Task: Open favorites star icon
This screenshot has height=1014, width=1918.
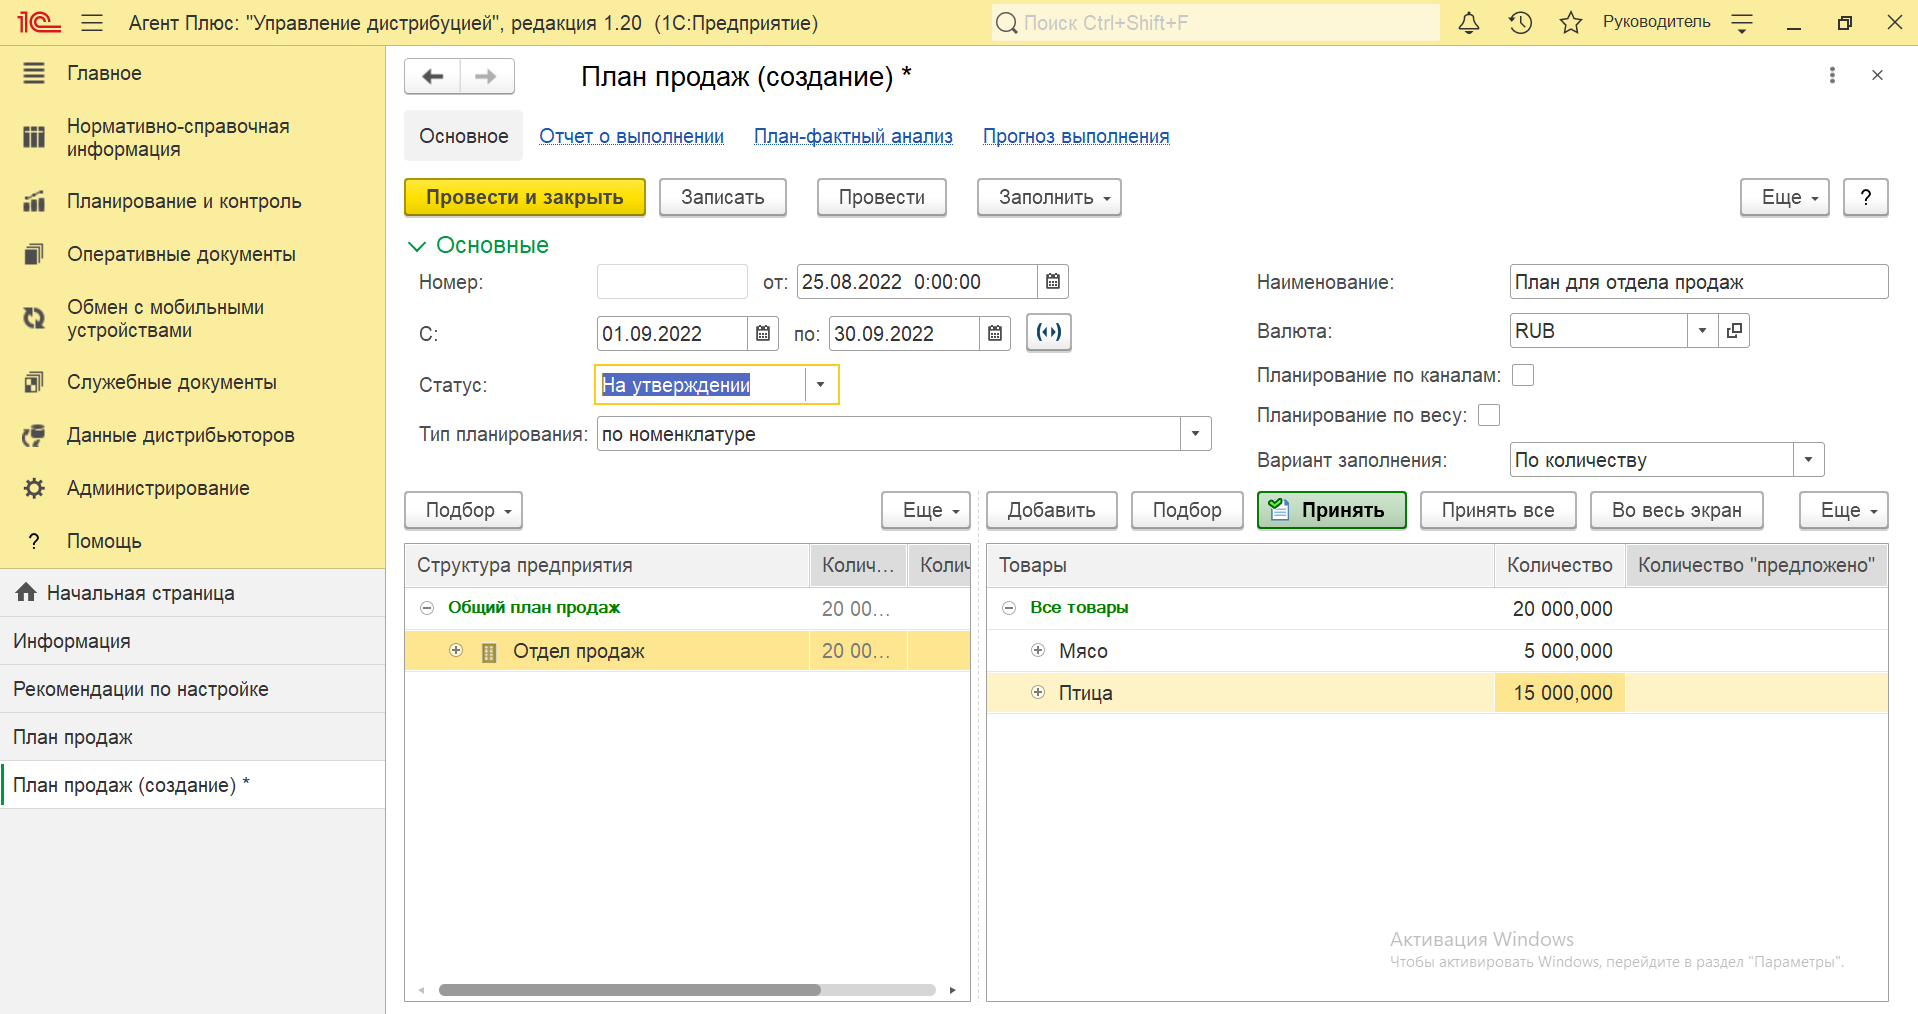Action: [x=1570, y=23]
